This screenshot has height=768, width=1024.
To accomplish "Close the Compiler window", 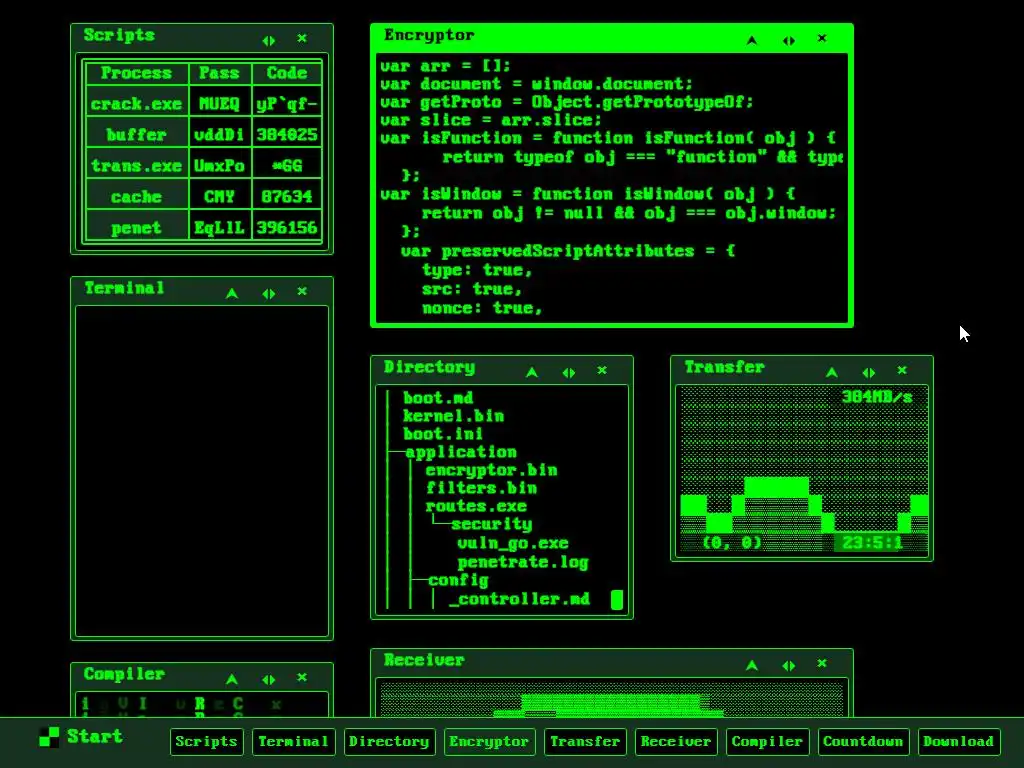I will tap(302, 677).
